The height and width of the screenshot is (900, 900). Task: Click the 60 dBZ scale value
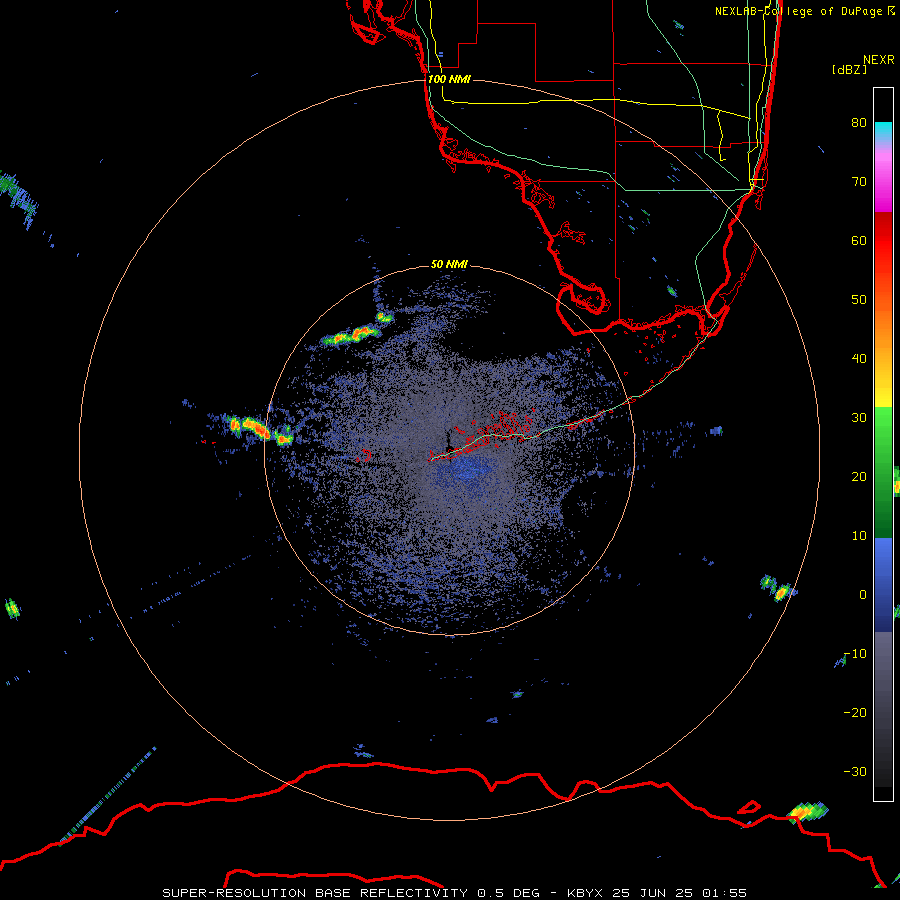click(x=859, y=240)
